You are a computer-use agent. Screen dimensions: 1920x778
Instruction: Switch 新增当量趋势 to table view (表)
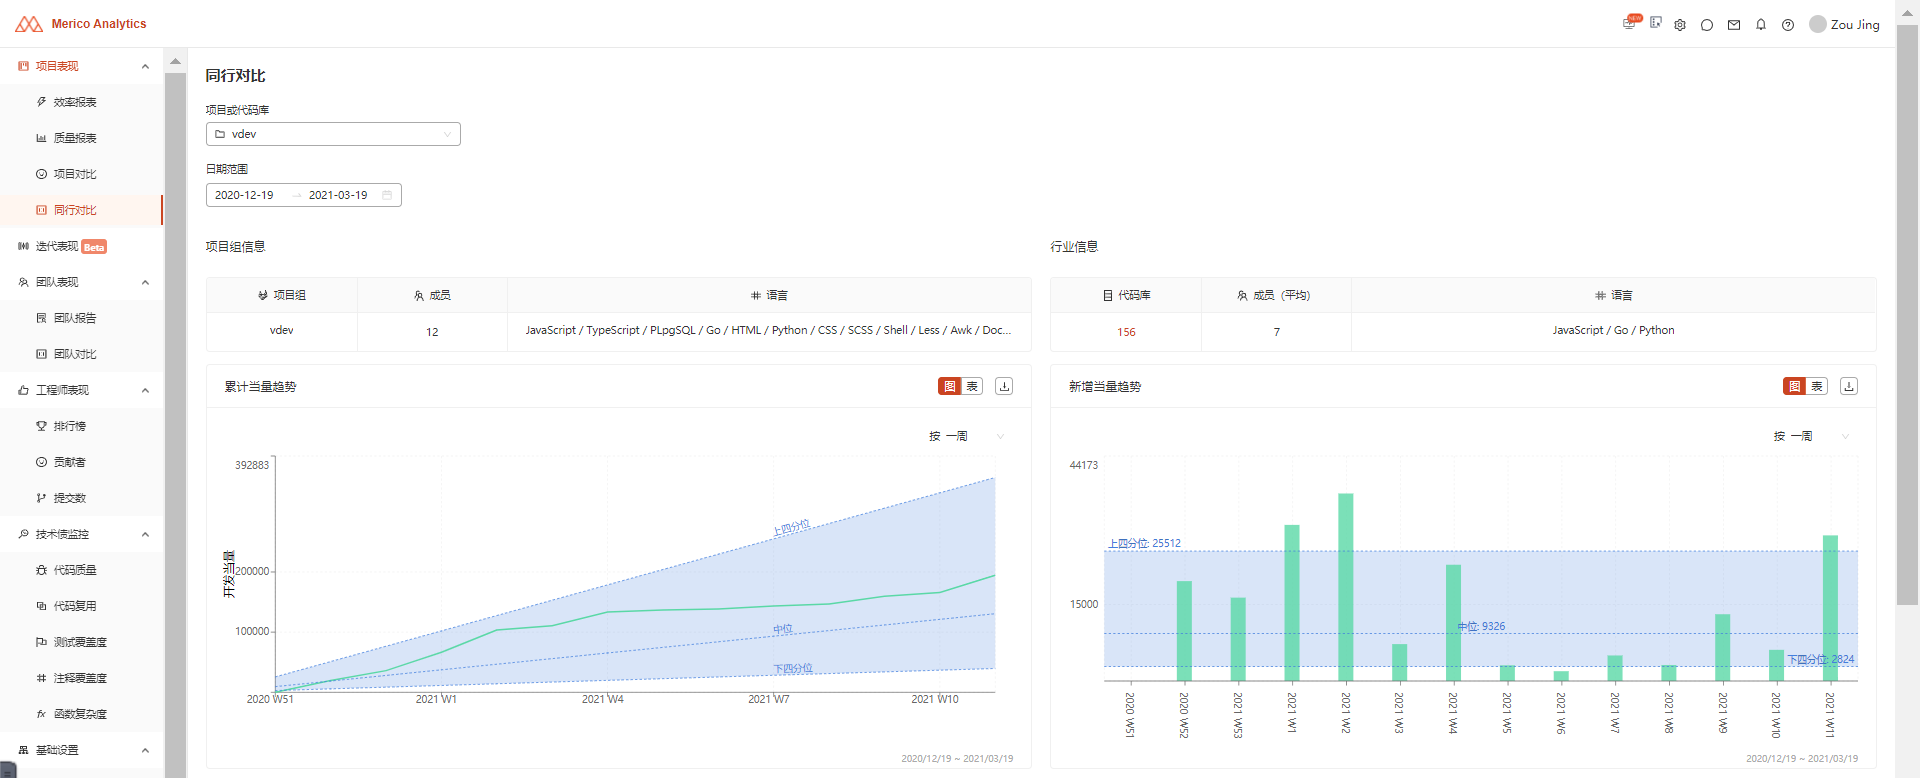1817,386
